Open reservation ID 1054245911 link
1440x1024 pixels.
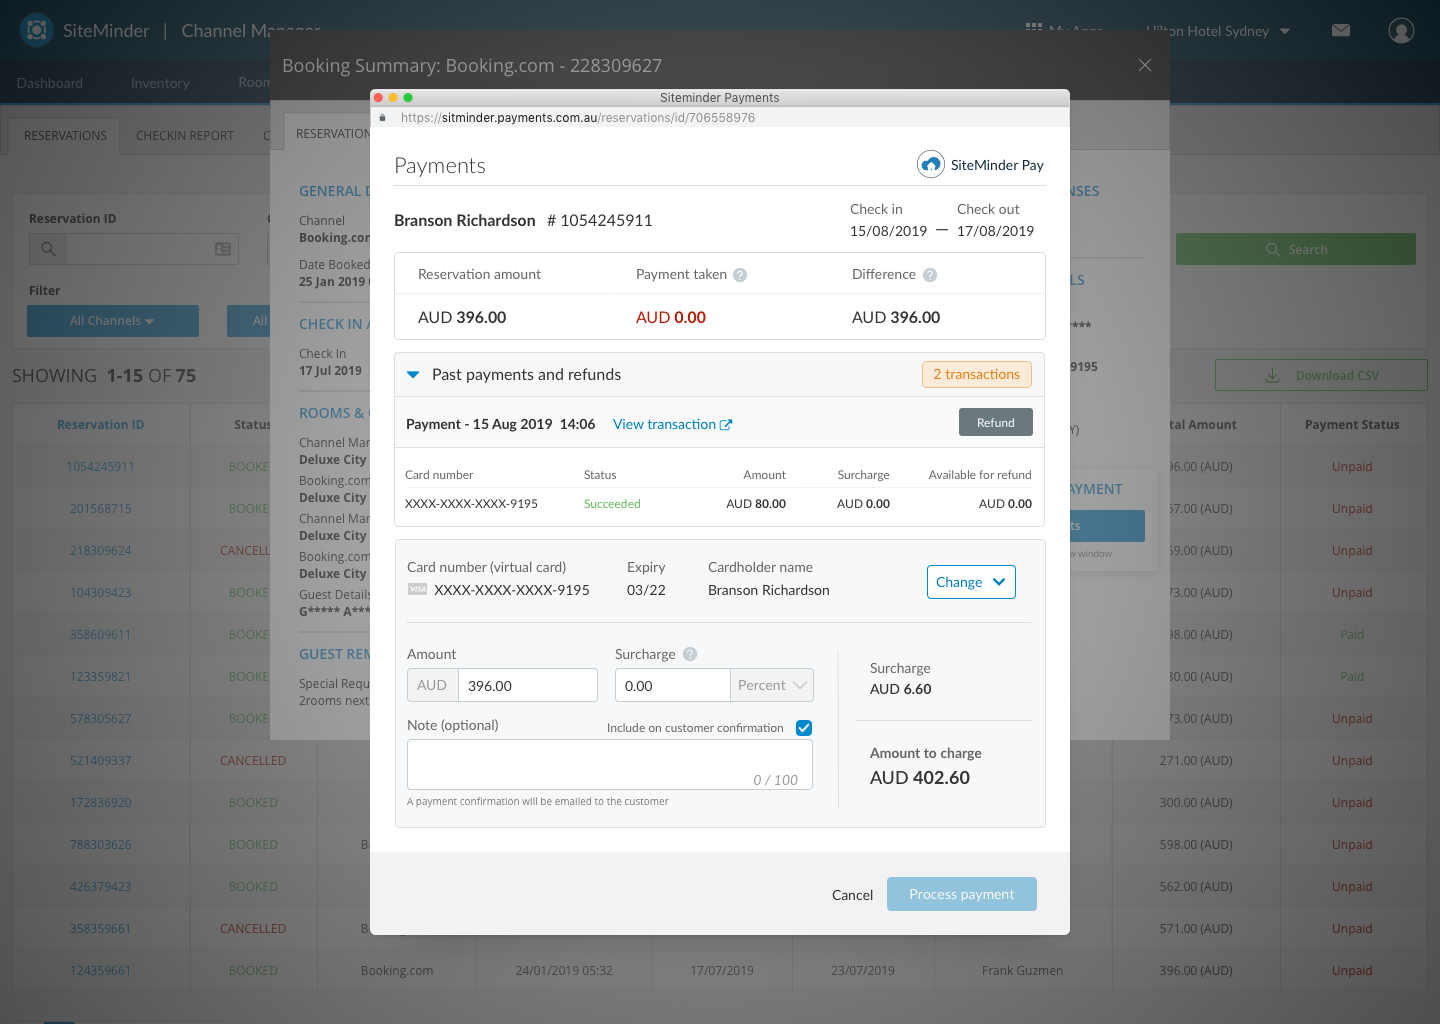(x=101, y=467)
